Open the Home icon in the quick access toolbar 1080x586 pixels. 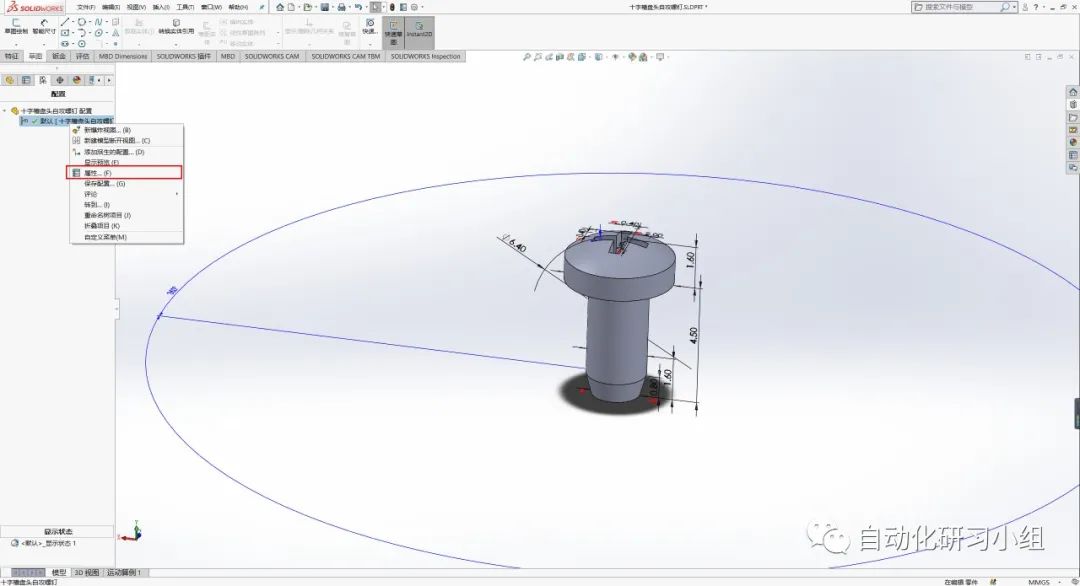click(280, 7)
